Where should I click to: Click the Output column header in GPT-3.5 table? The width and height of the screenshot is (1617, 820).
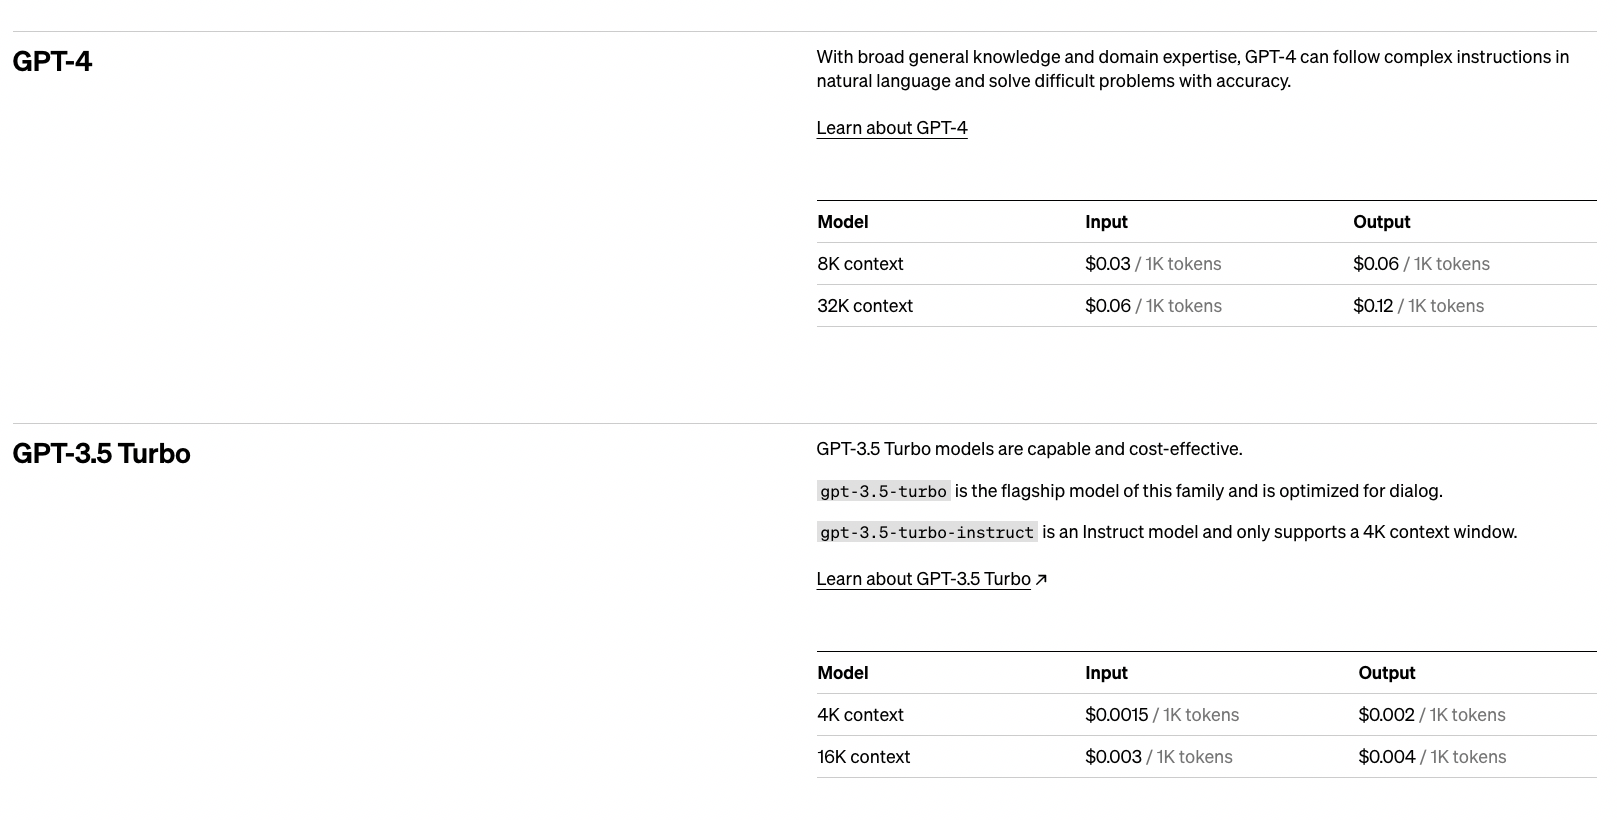1386,673
